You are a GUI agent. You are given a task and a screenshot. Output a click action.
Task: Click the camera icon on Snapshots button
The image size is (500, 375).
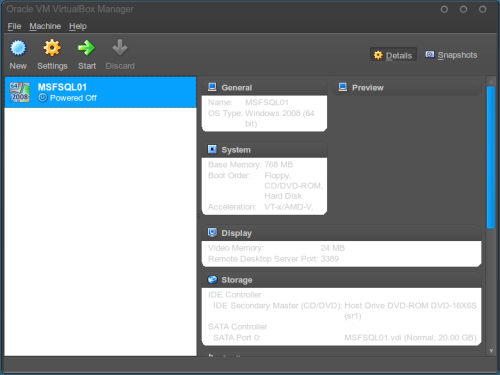[430, 54]
